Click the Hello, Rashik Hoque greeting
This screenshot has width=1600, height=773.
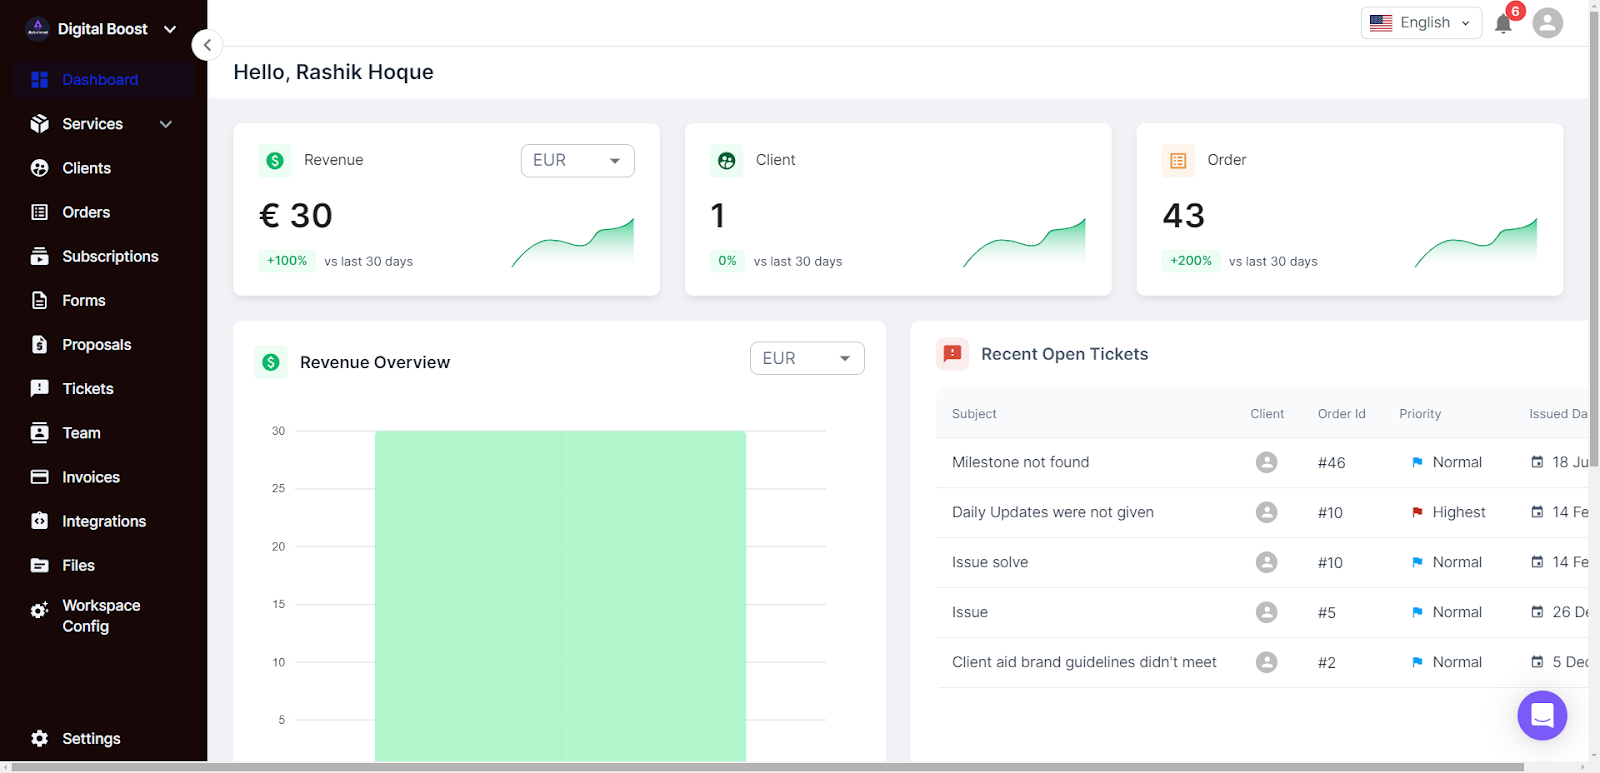point(333,72)
